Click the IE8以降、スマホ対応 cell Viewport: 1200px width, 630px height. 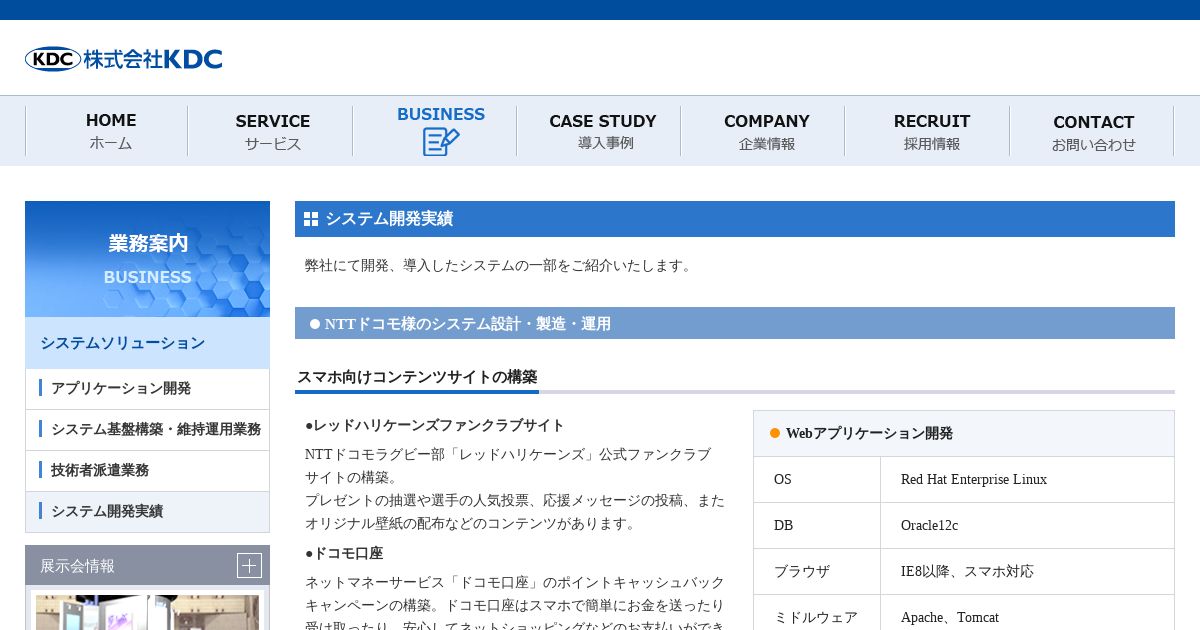(1027, 572)
